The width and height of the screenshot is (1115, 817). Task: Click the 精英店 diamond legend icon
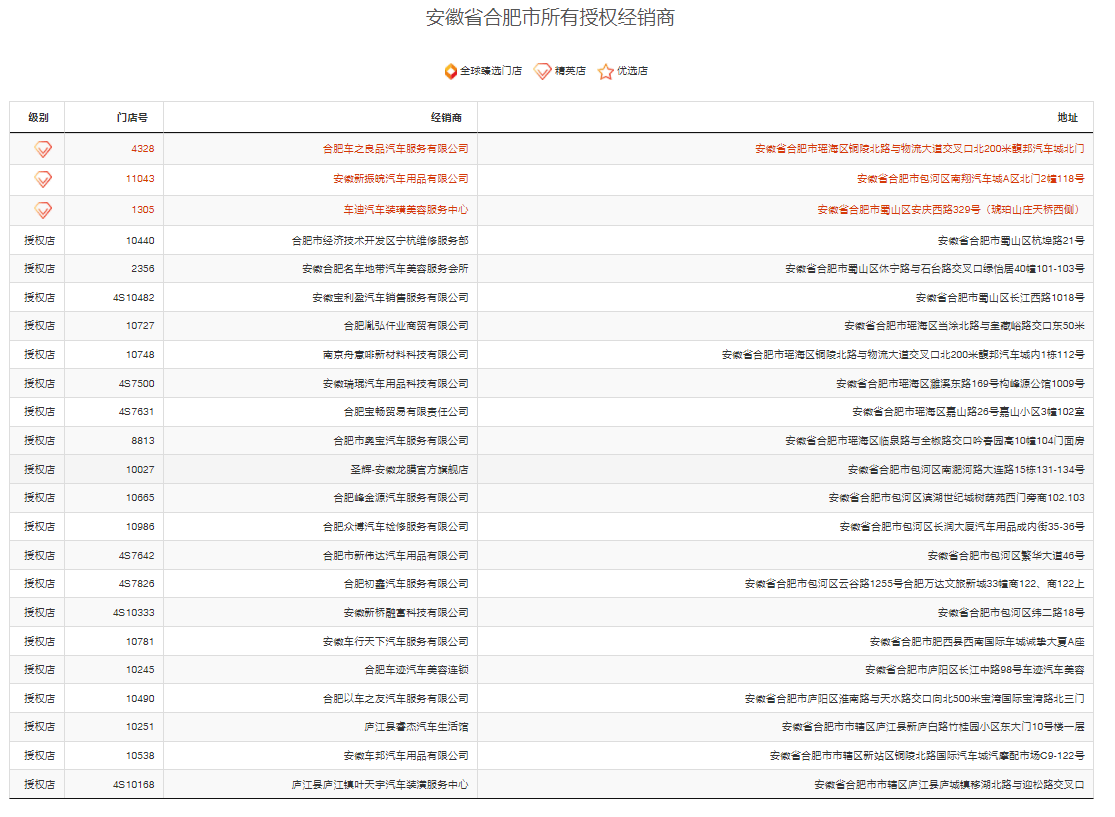(x=542, y=71)
